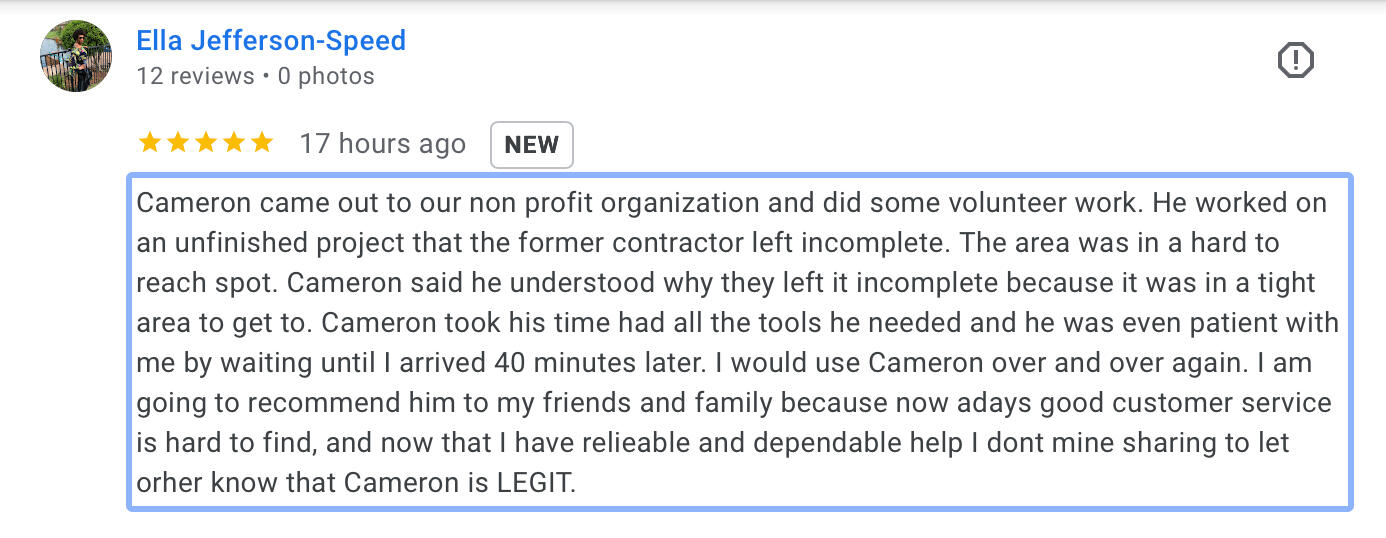The height and width of the screenshot is (538, 1386).
Task: Click the fourth star of the rating
Action: tap(233, 143)
